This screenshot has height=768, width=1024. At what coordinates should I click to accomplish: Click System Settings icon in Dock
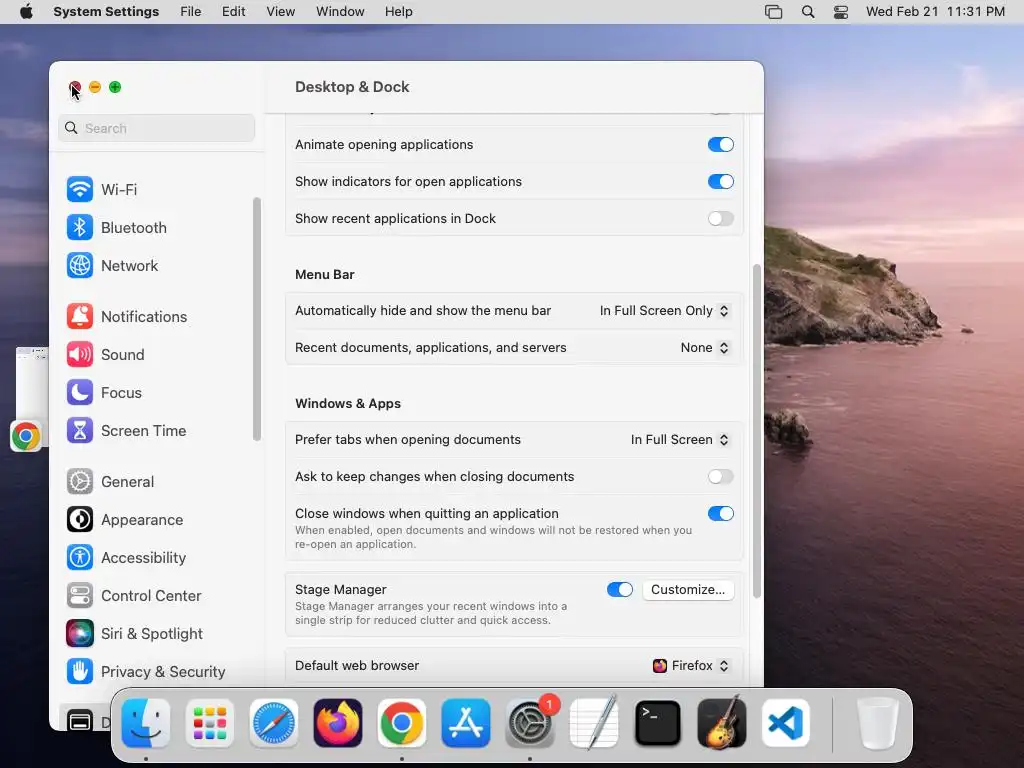[x=530, y=723]
